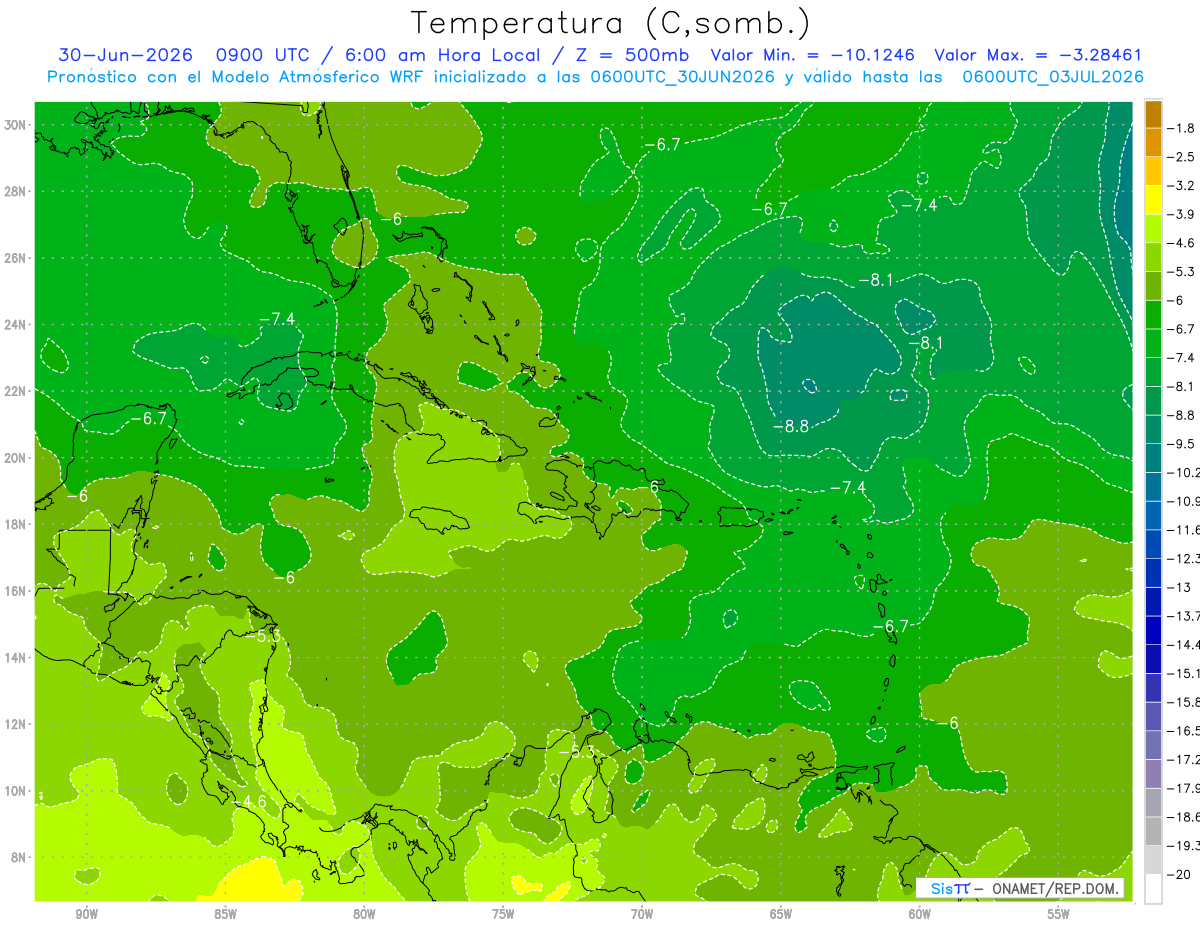
Task: Click the '30-Jun-2026' forecast date text
Action: click(124, 55)
